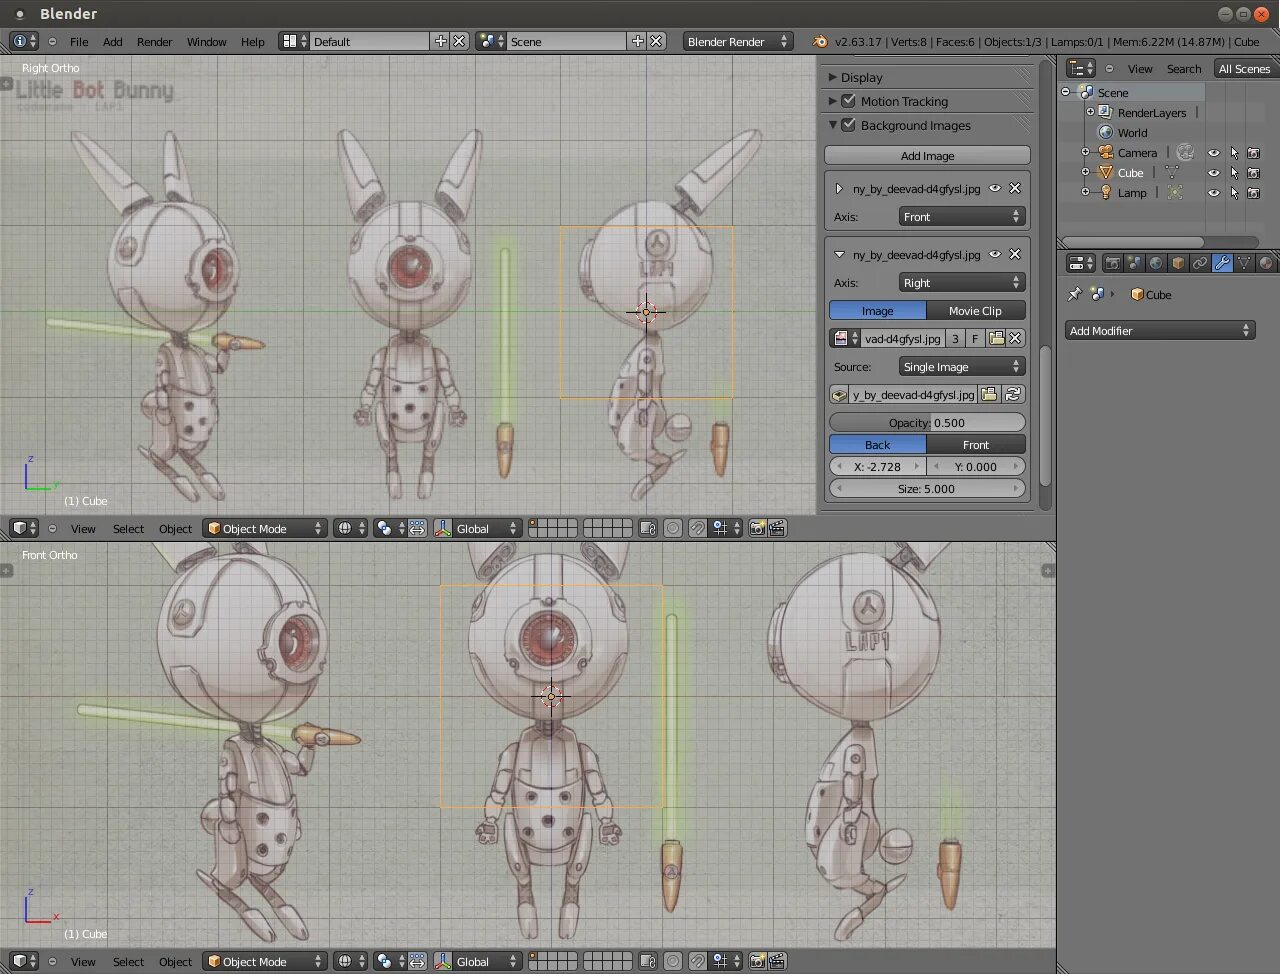The height and width of the screenshot is (974, 1280).
Task: Click the pack image icon beside file path
Action: point(839,394)
